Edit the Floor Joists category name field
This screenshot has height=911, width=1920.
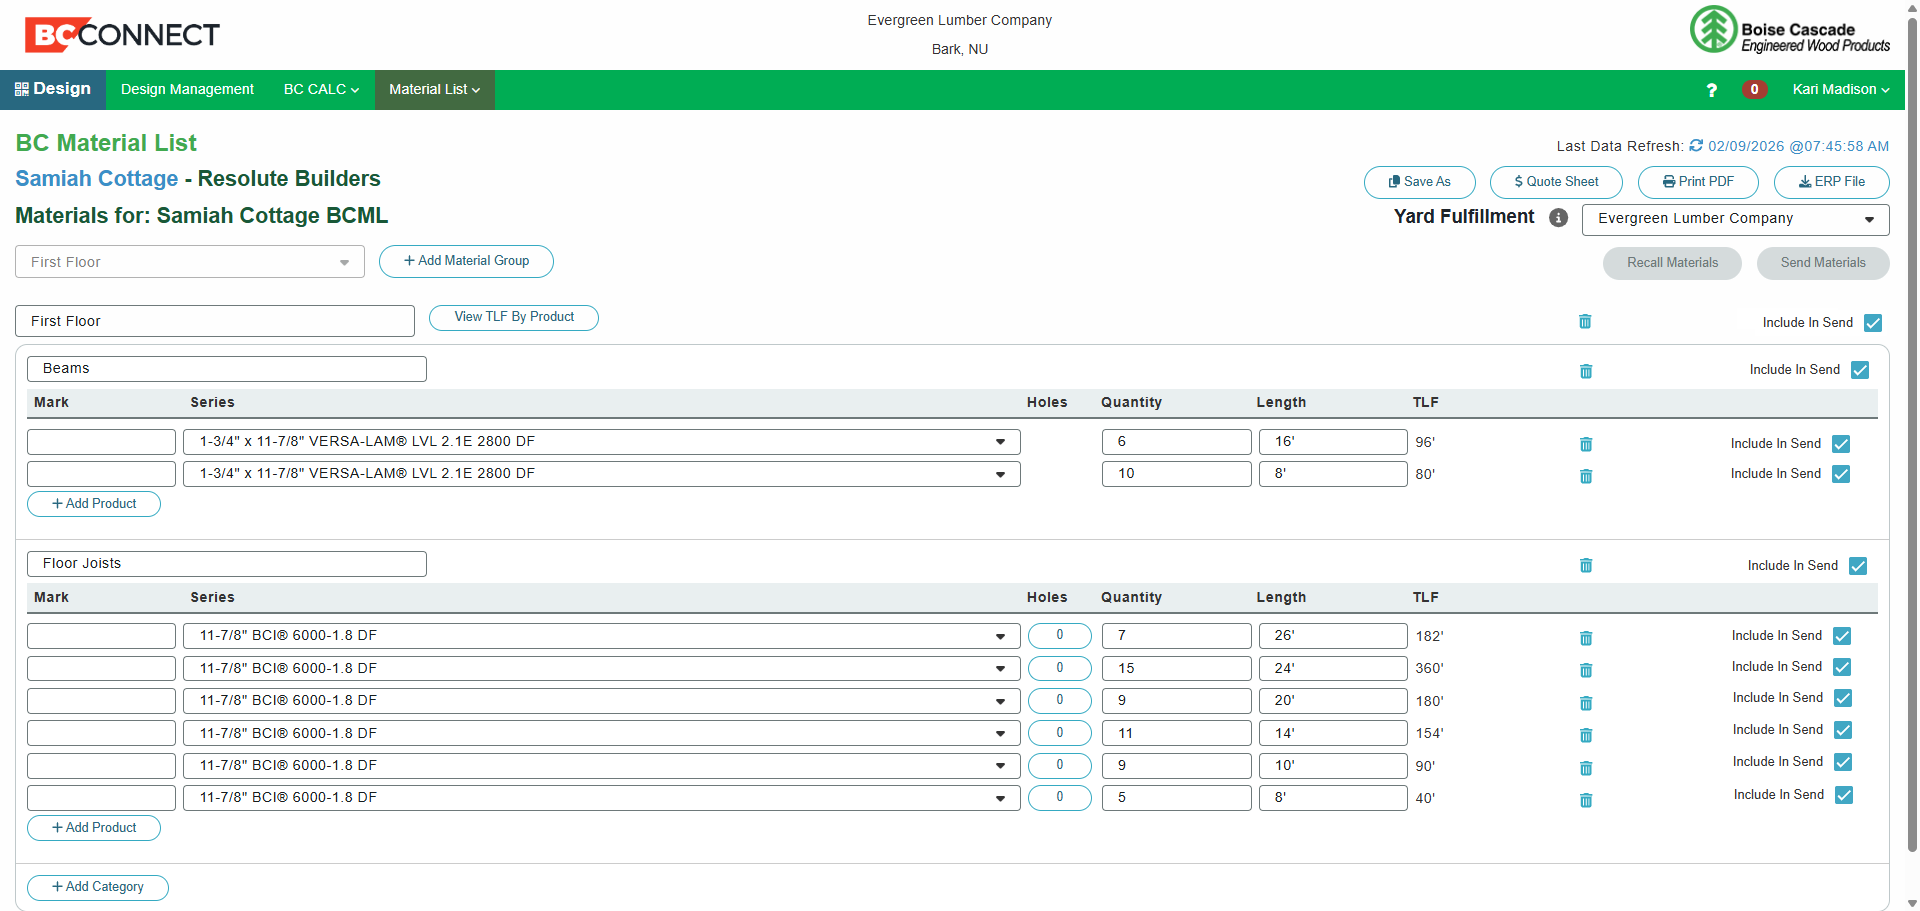[227, 564]
